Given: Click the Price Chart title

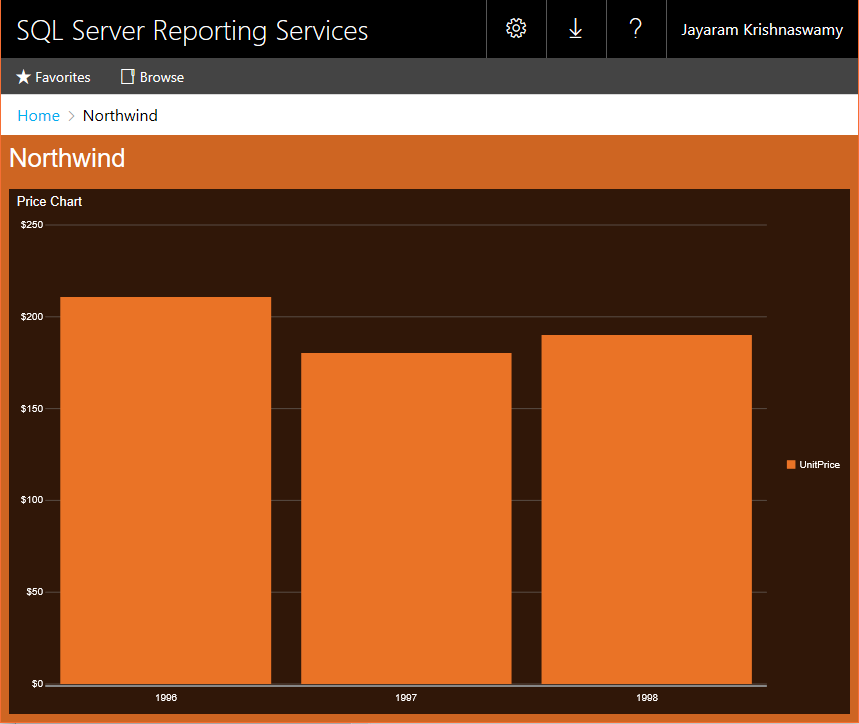Looking at the screenshot, I should coord(49,201).
